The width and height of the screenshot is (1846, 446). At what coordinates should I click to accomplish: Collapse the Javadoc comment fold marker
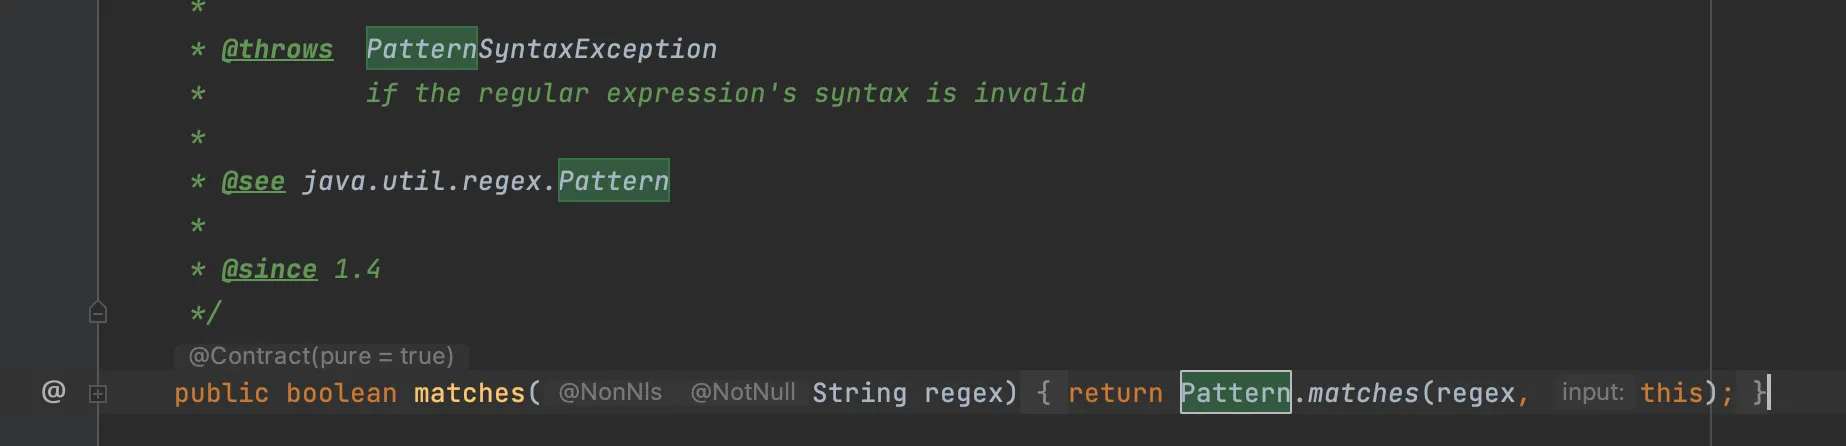[x=98, y=312]
